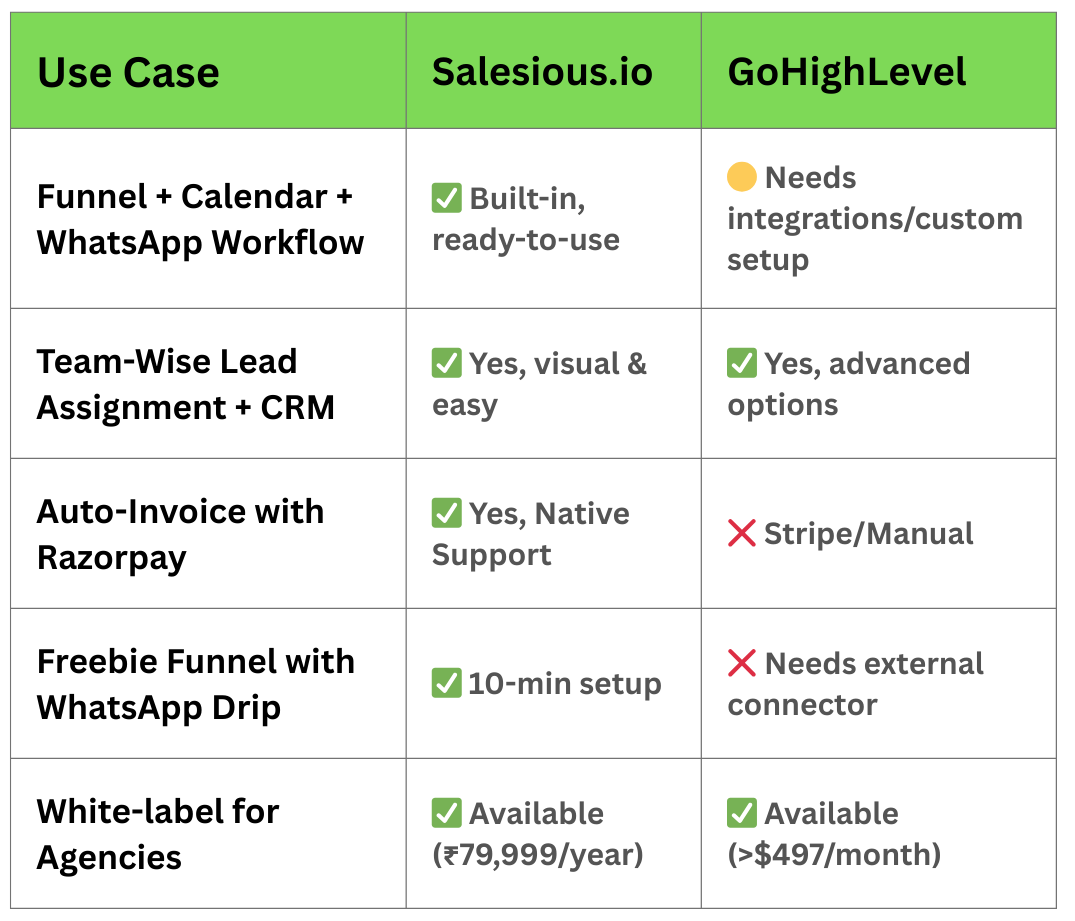This screenshot has height=921, width=1075.
Task: Click the green checkmark beside "10-min setup"
Action: pyautogui.click(x=446, y=684)
